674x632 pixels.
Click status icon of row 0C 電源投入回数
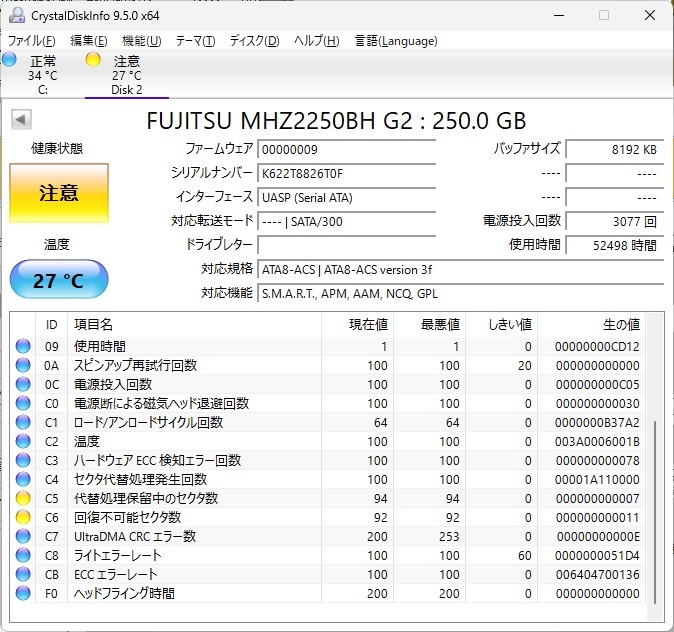click(23, 384)
